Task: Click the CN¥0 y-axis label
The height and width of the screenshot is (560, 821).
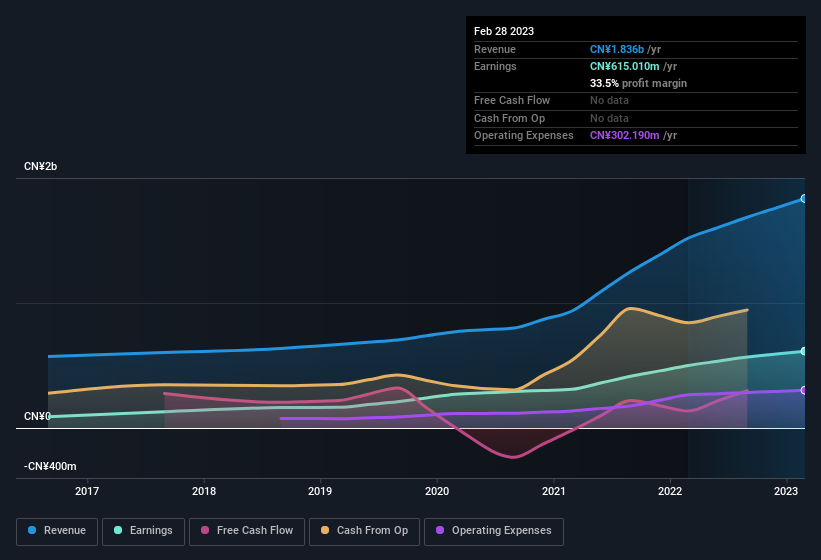Action: pyautogui.click(x=37, y=416)
